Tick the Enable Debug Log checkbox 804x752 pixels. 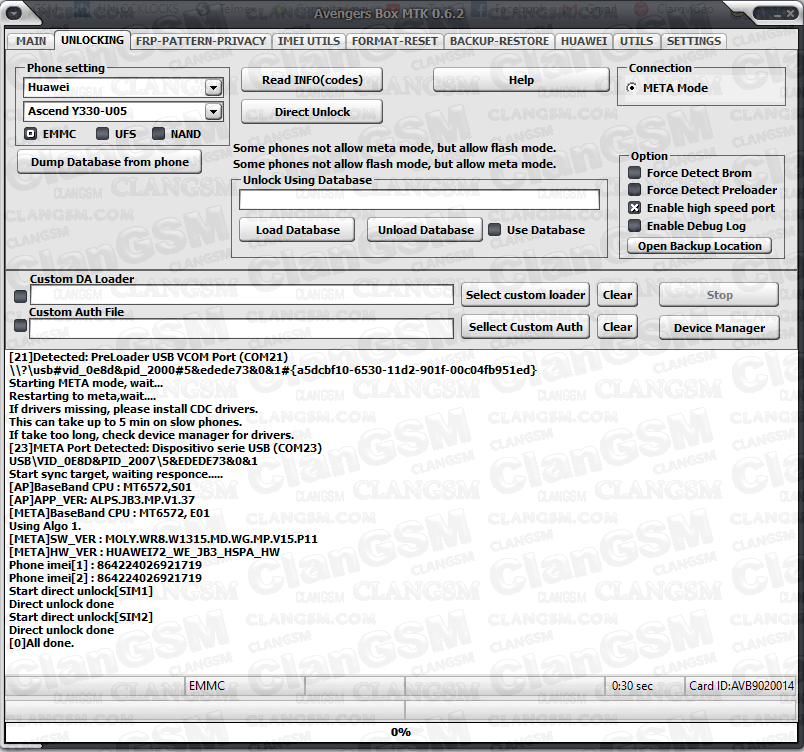coord(635,226)
